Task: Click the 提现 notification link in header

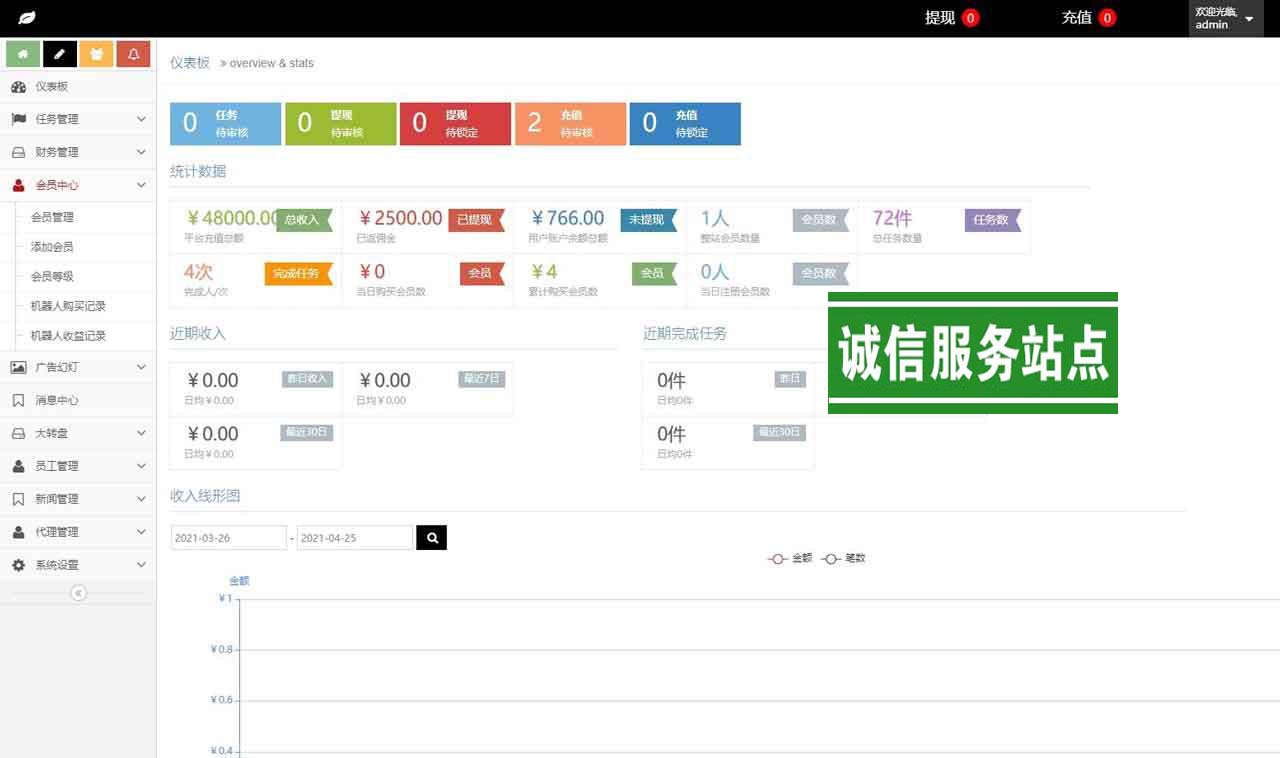Action: (951, 18)
